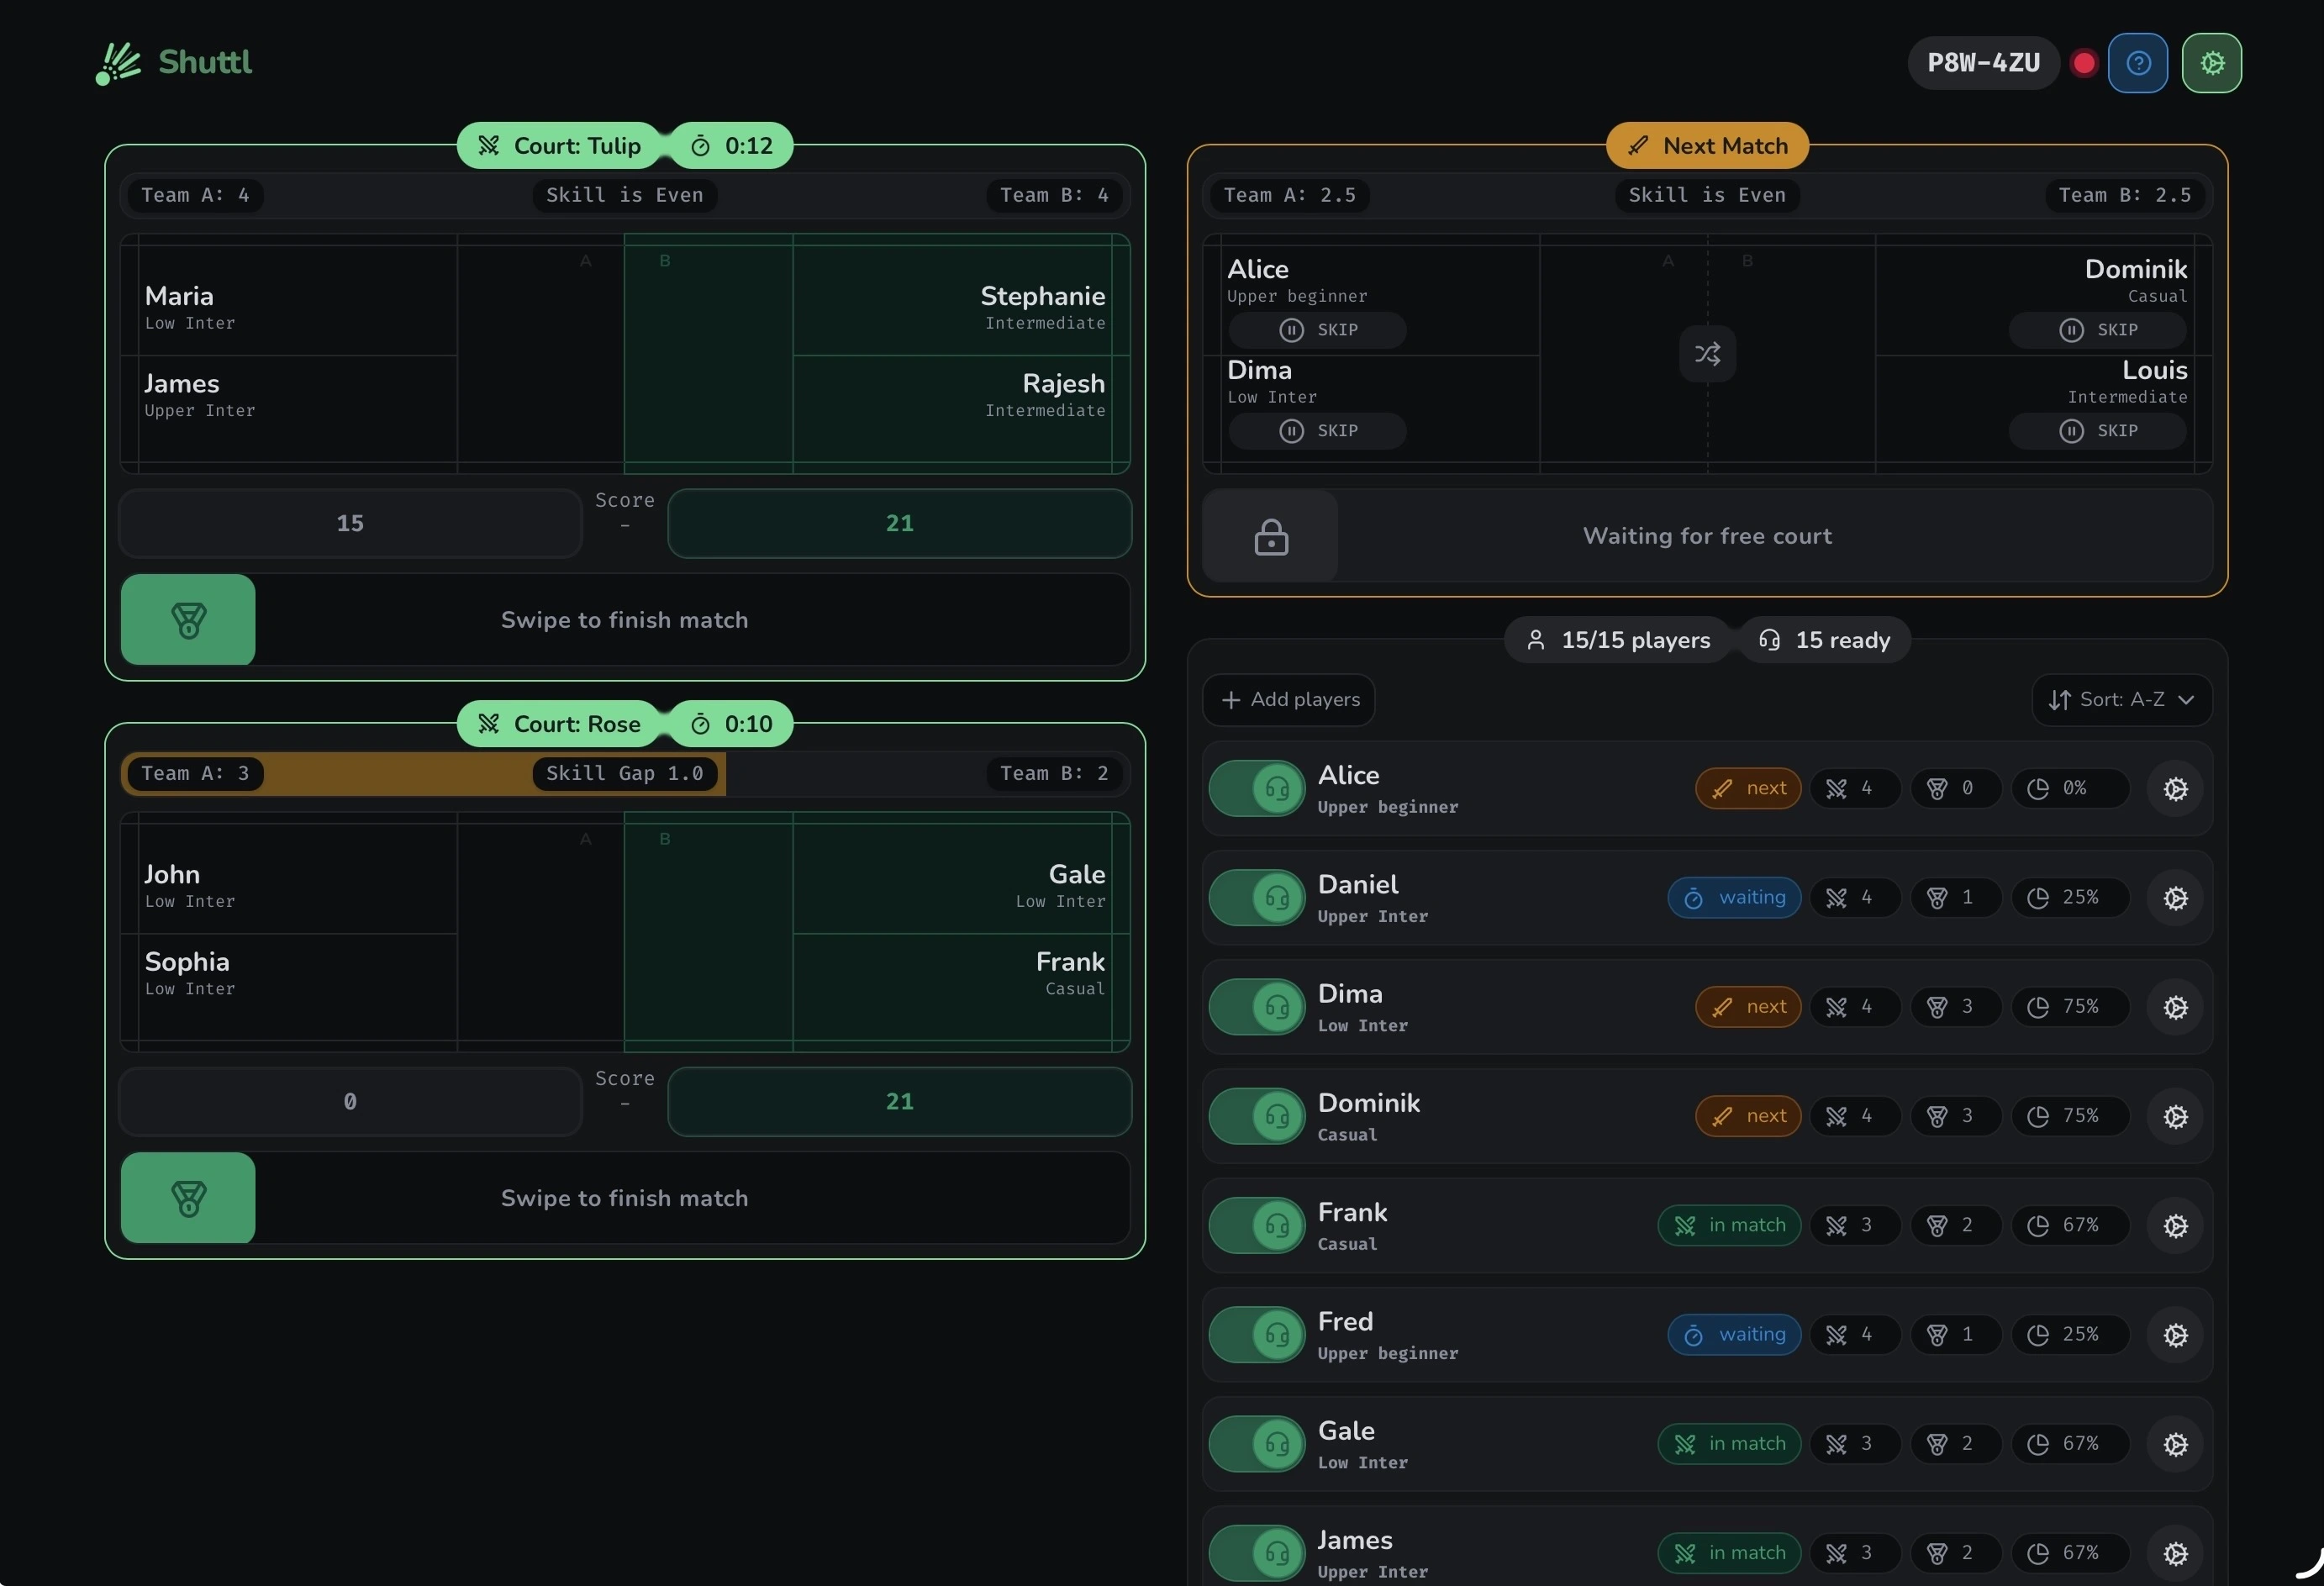Click Daniel's wins medal stat
The image size is (2324, 1586).
pyautogui.click(x=1955, y=898)
